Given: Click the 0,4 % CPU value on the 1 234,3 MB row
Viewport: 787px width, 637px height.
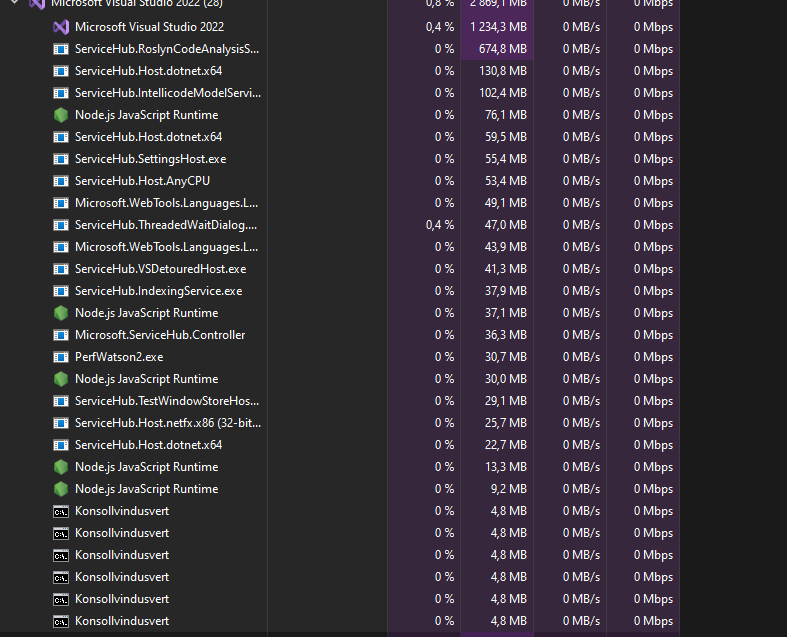Looking at the screenshot, I should (x=440, y=27).
